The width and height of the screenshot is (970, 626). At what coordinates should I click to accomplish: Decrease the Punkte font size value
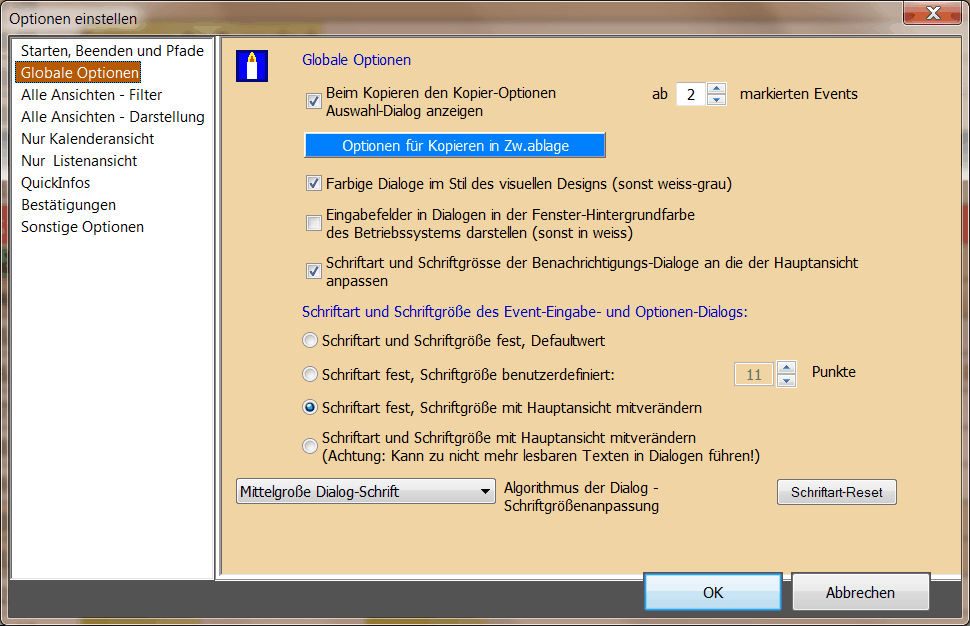pyautogui.click(x=786, y=380)
